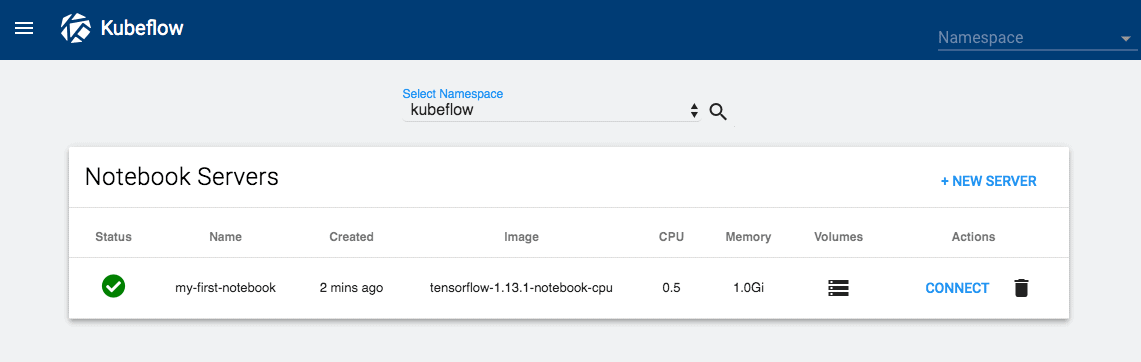
Task: Click the Notebook Servers heading
Action: click(x=182, y=177)
